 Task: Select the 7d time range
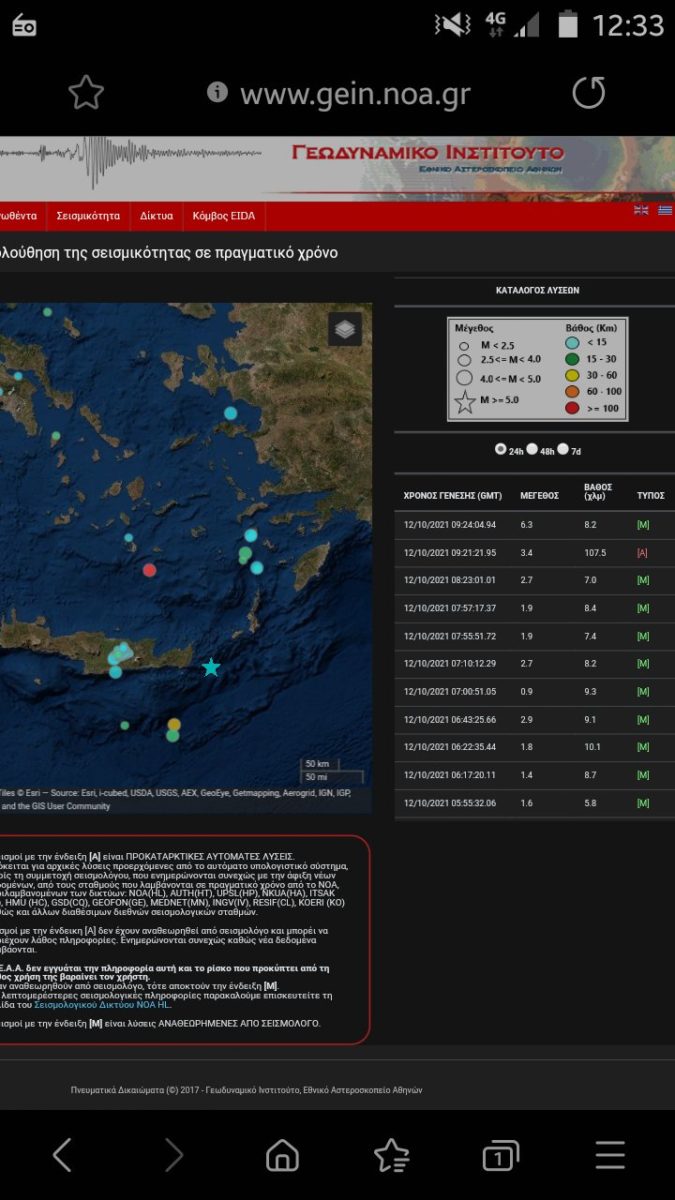[564, 450]
